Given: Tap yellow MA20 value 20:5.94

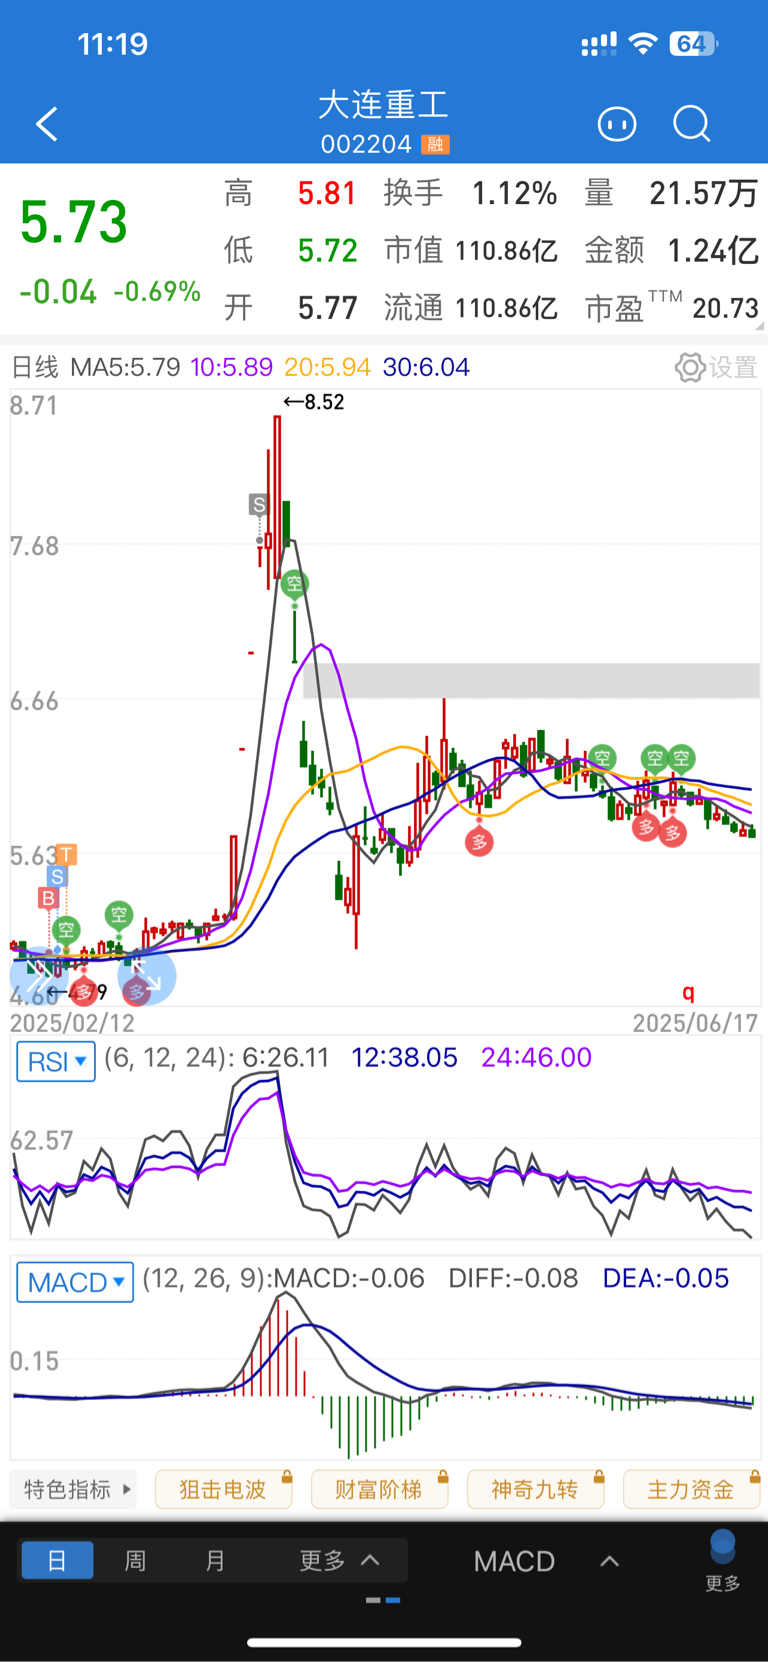Looking at the screenshot, I should point(327,367).
